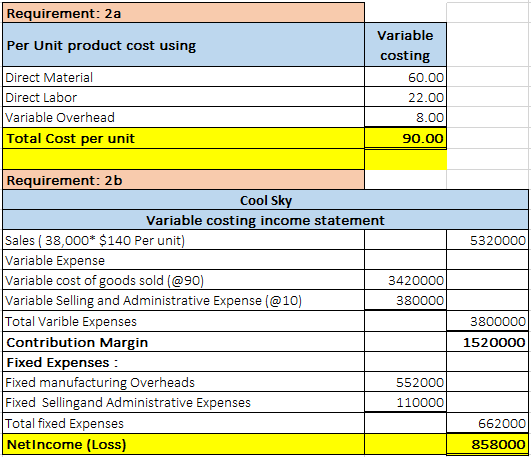Select the 'Requirement: 2b' header cell
Screen dimensions: 531x457
(x=184, y=180)
